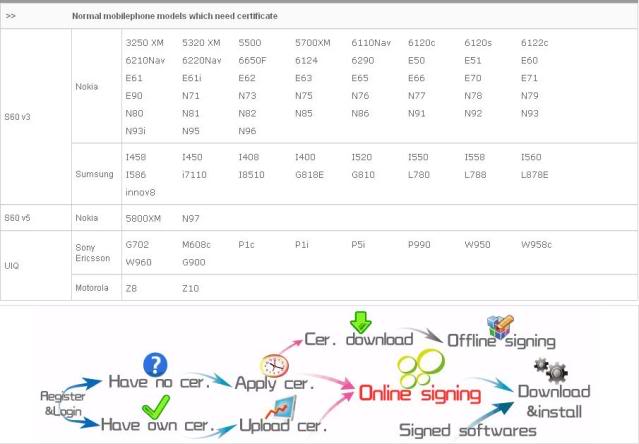This screenshot has width=639, height=444.
Task: Choose the Sony Ericsson W958c model
Action: pos(535,244)
